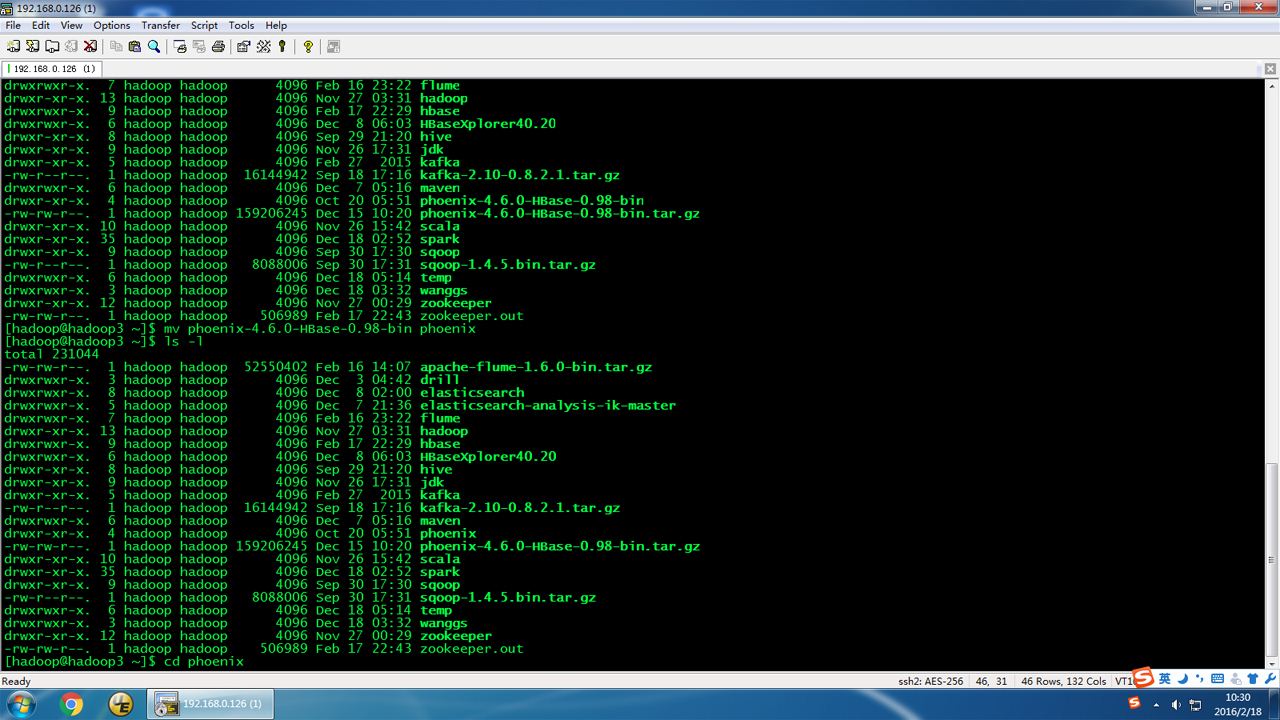Toggle the moon half-width icon on IME bar
This screenshot has width=1280, height=720.
tap(1181, 679)
